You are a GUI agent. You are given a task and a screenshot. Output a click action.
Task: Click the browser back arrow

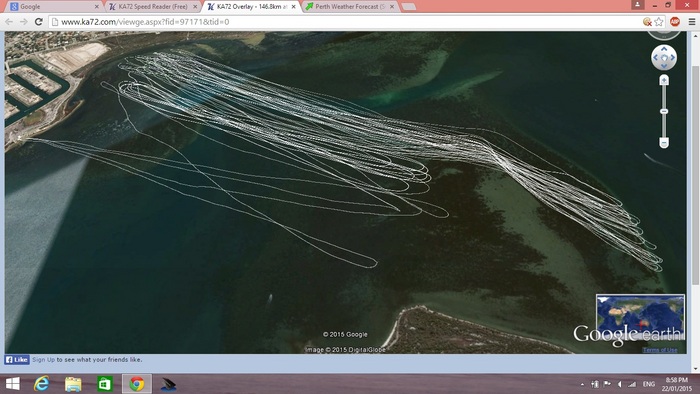(9, 22)
